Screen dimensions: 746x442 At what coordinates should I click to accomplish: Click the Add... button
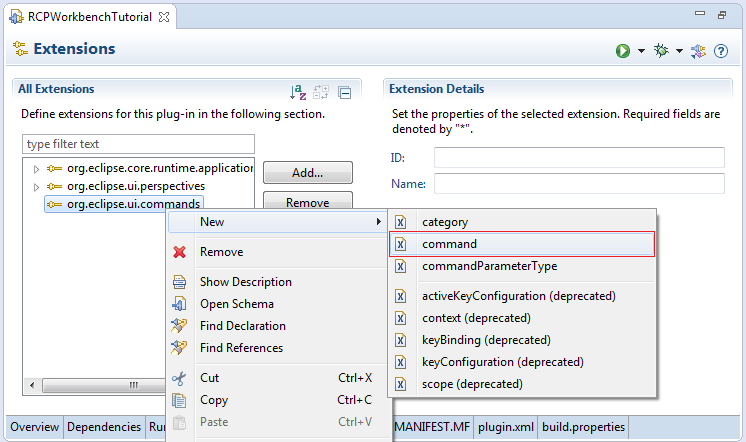click(x=308, y=172)
